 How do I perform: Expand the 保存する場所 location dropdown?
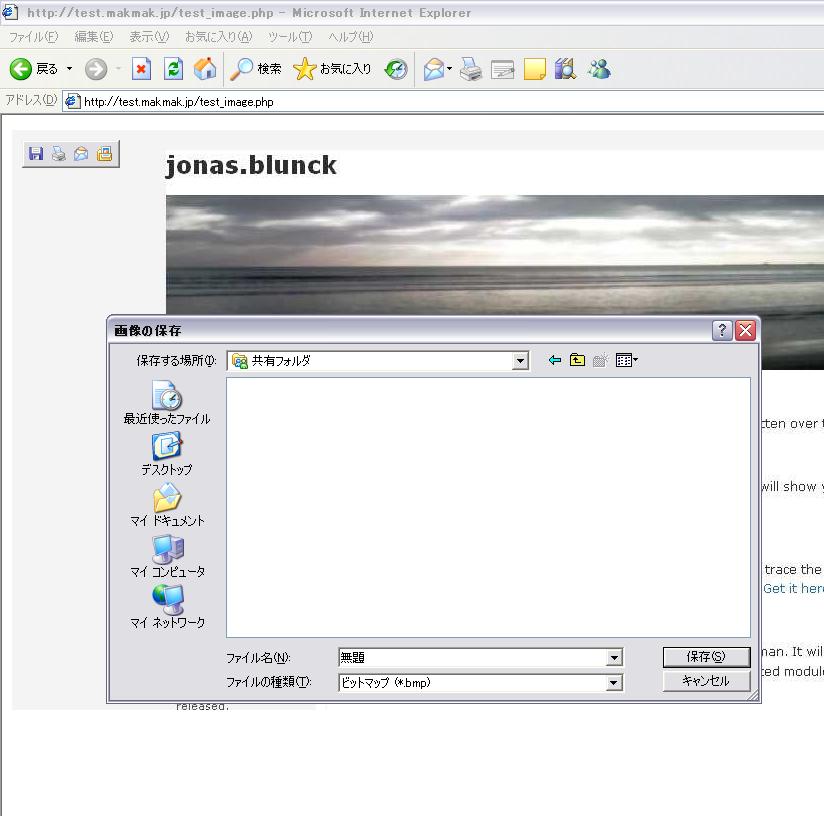(520, 361)
